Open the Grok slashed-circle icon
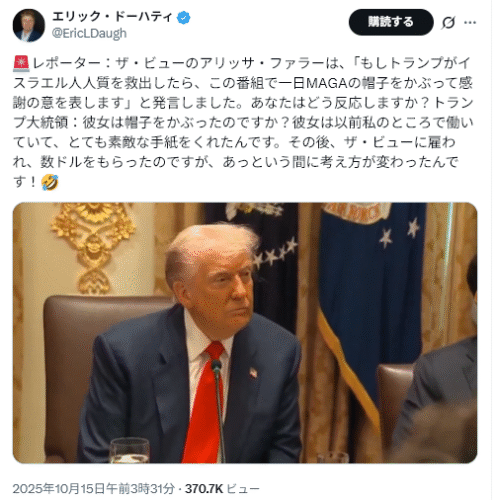 pyautogui.click(x=448, y=23)
